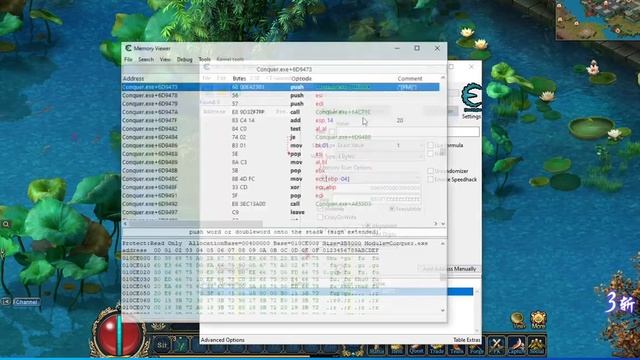Open the Search menu in Memory Viewer

click(x=146, y=60)
